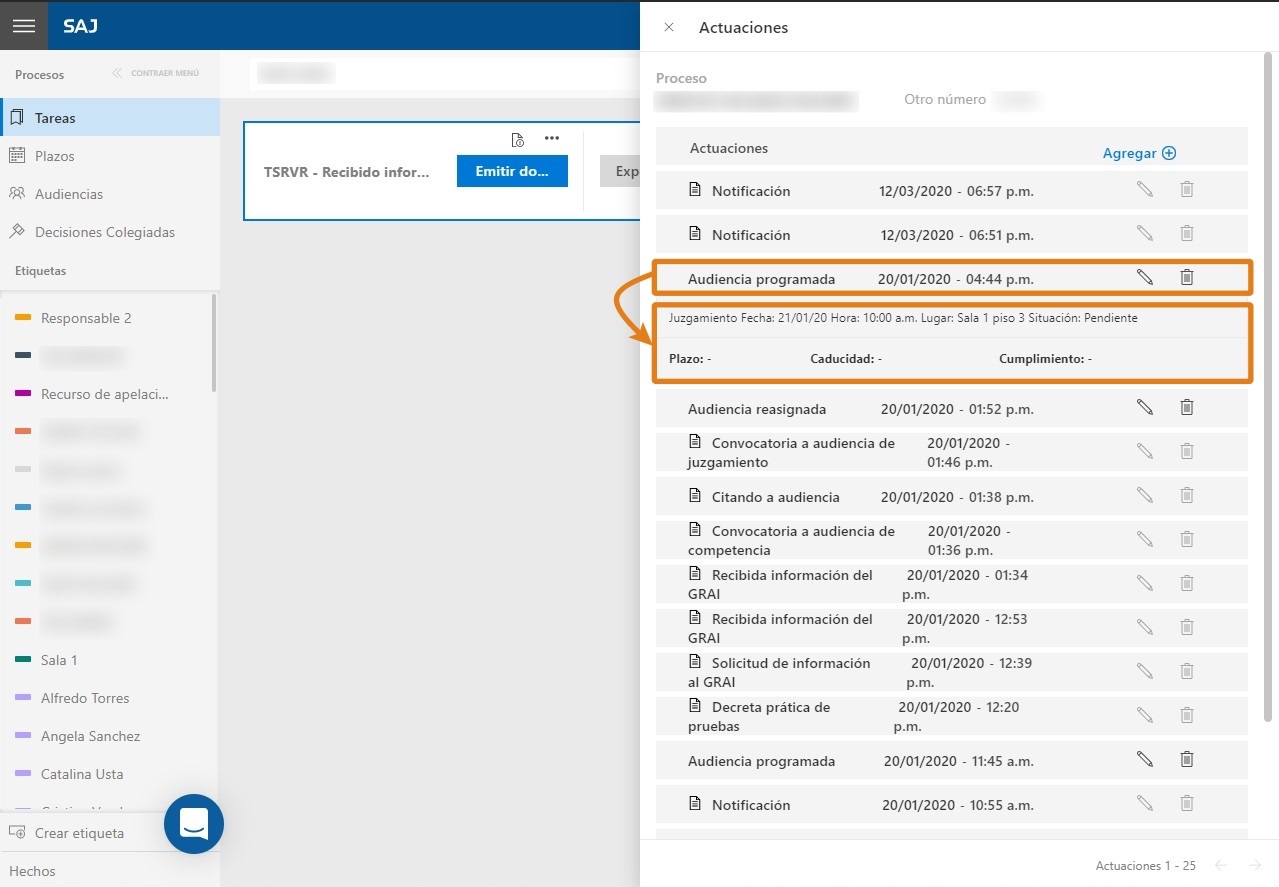Click the Emitir do... button
The width and height of the screenshot is (1279, 887).
coord(512,171)
